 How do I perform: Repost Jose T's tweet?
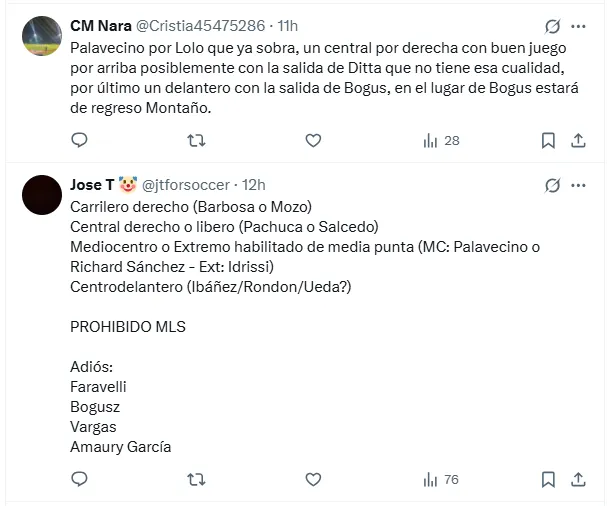click(197, 480)
